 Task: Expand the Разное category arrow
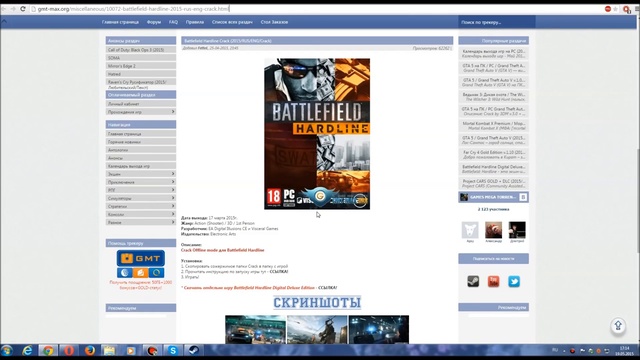coord(173,222)
